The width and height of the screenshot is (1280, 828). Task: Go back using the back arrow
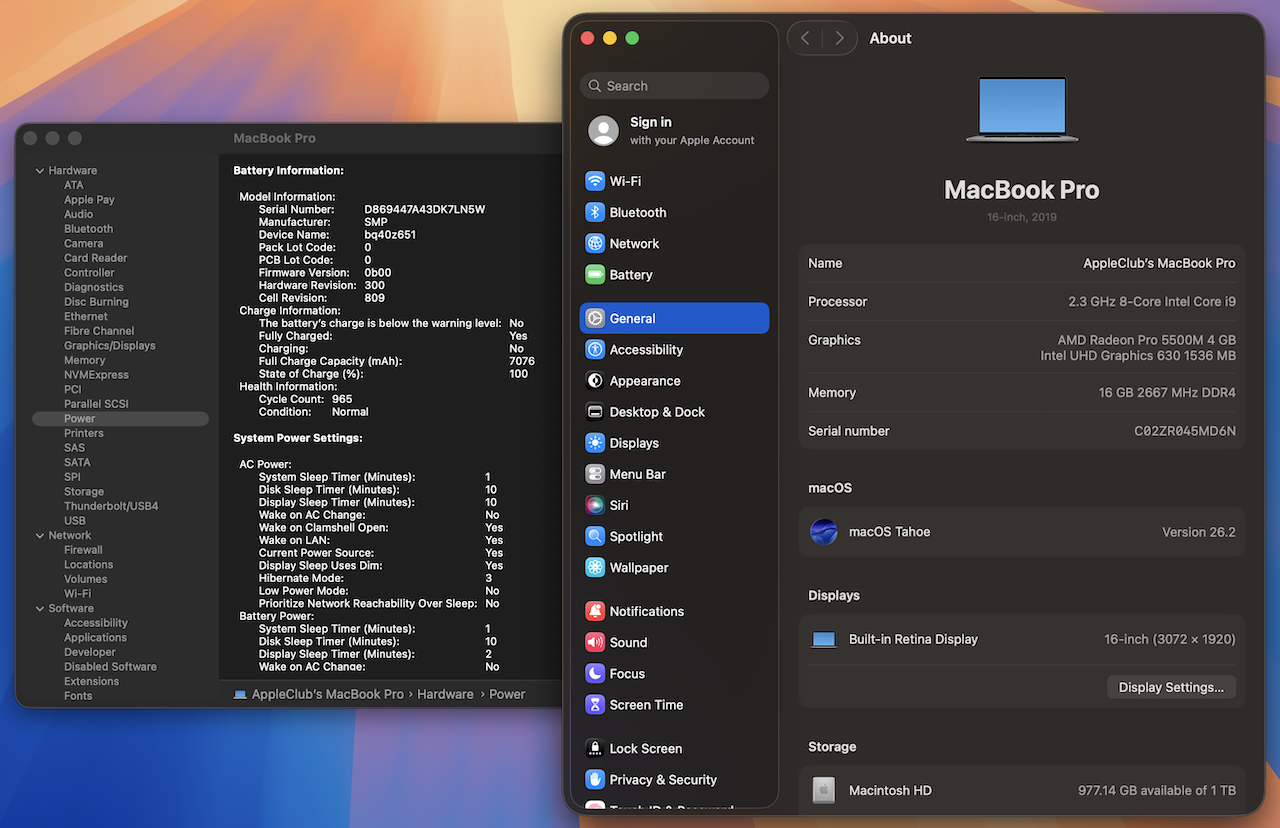pos(805,38)
